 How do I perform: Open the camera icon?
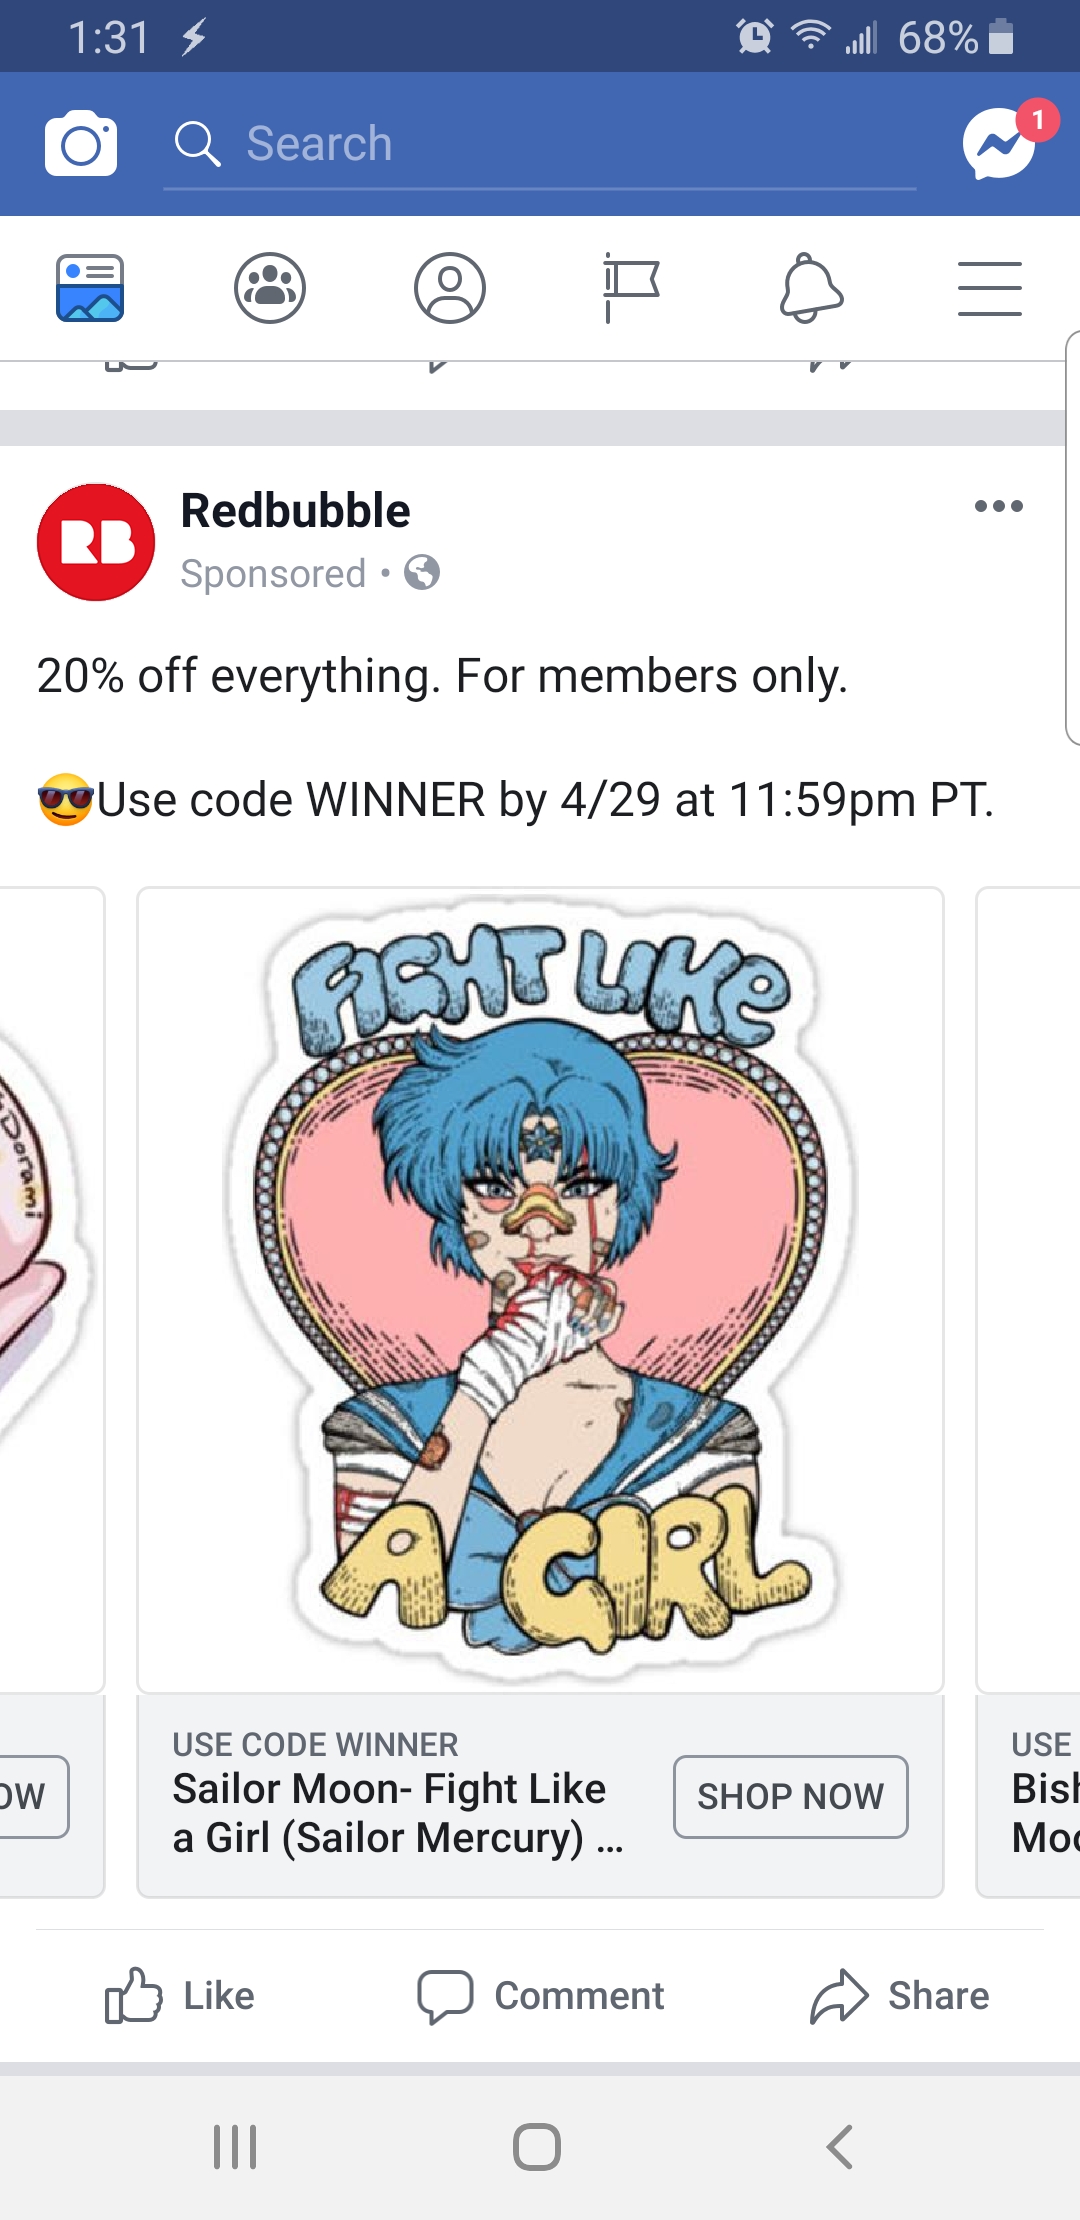tap(81, 144)
